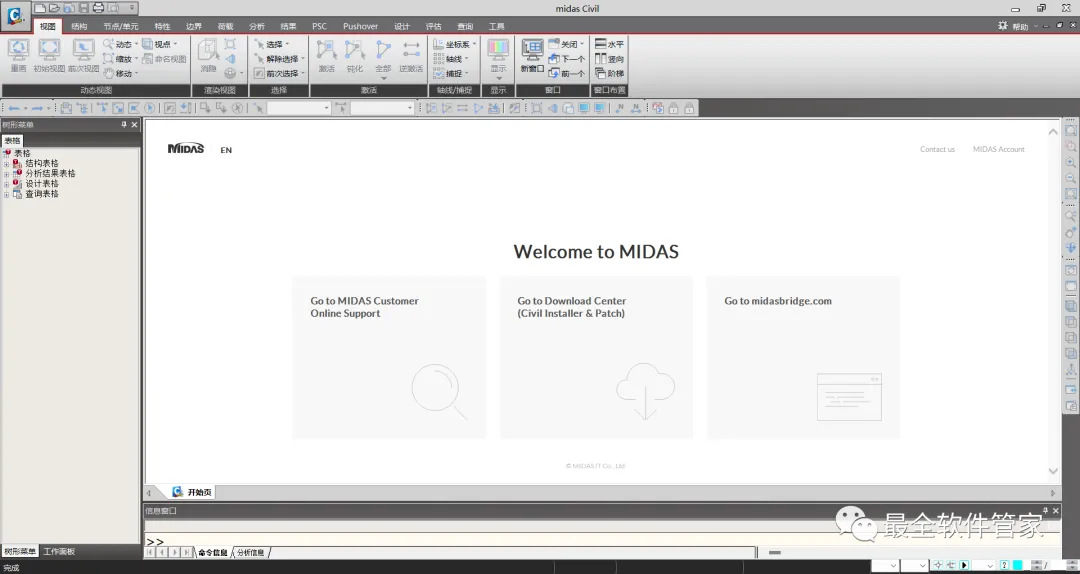
Task: Arrange windows with 阶梯 cascade layout
Action: point(610,73)
